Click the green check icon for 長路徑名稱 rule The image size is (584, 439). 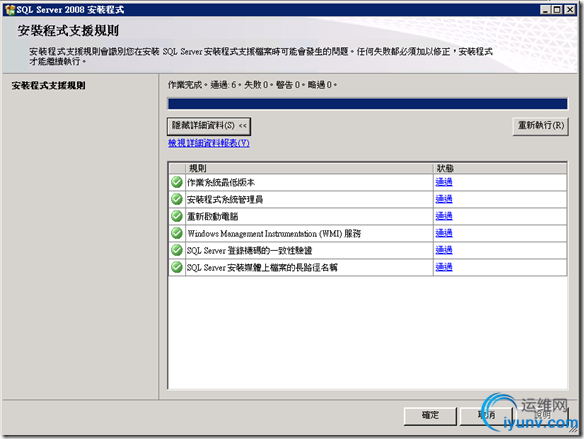177,267
